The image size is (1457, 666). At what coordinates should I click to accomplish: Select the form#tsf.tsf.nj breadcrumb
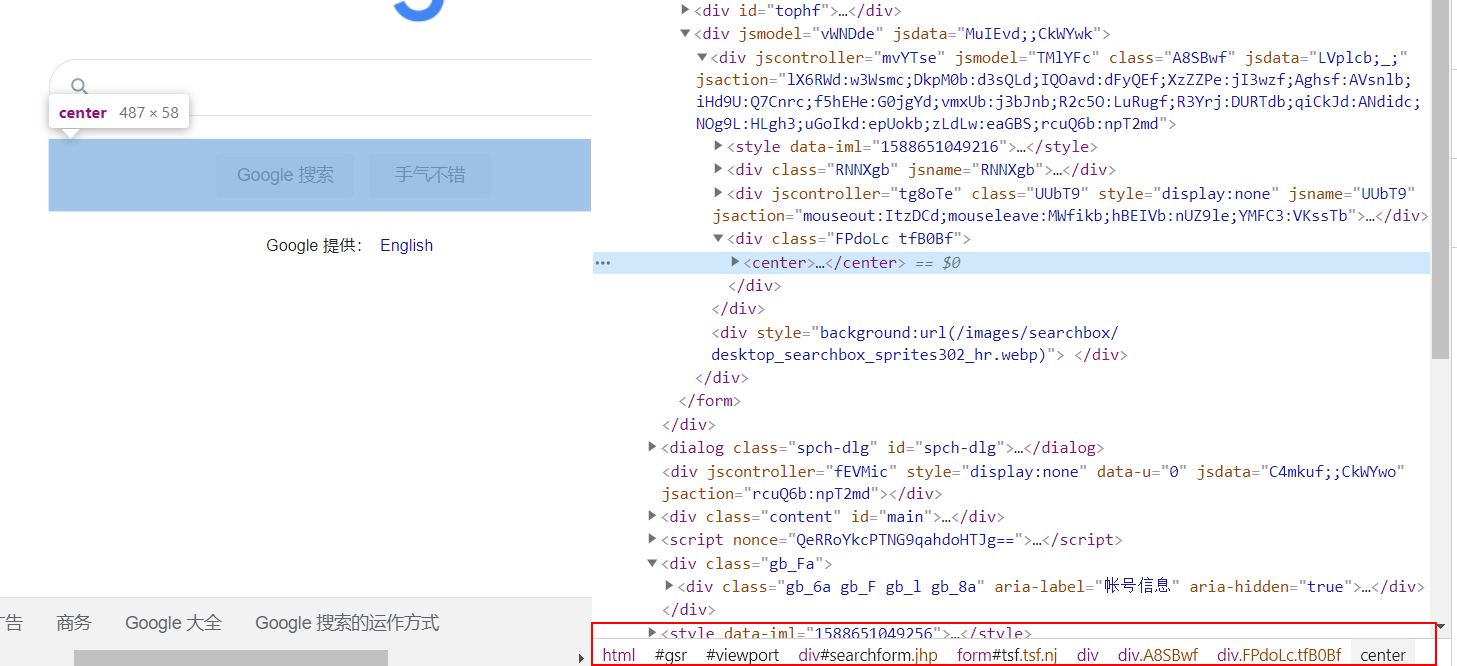[1007, 655]
